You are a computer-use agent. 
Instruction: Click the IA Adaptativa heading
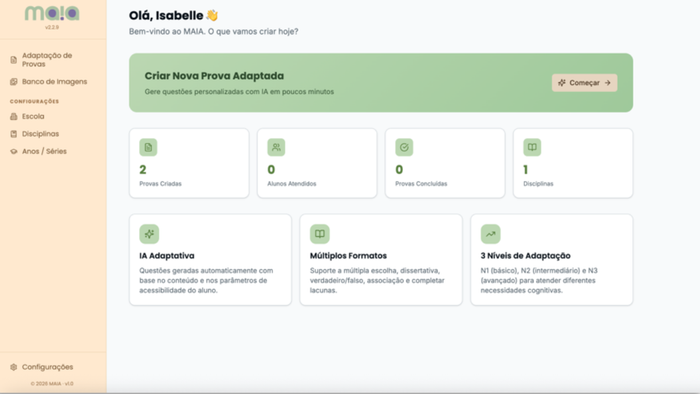(167, 256)
